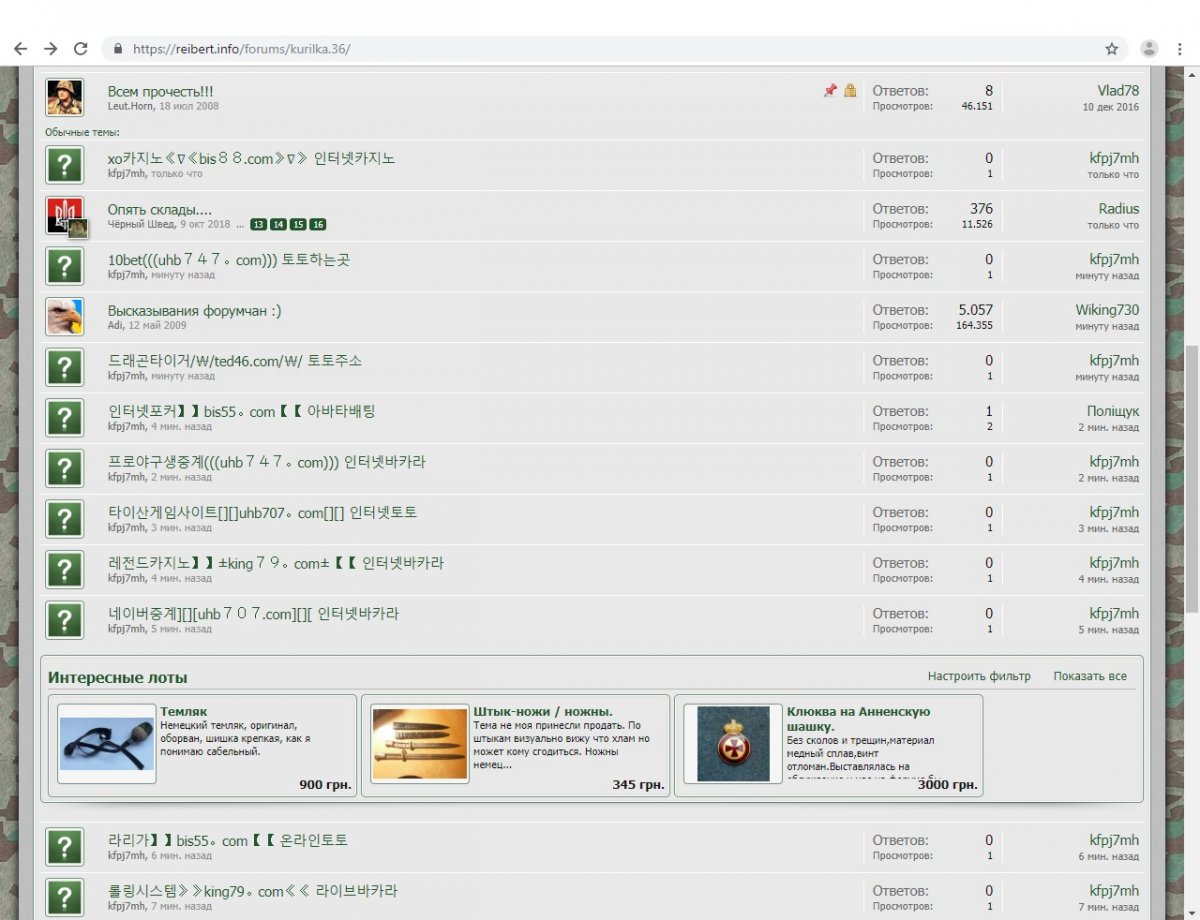Open 10bet uhb747 토토하는곳 thread title
Viewport: 1200px width, 920px height.
(x=229, y=259)
